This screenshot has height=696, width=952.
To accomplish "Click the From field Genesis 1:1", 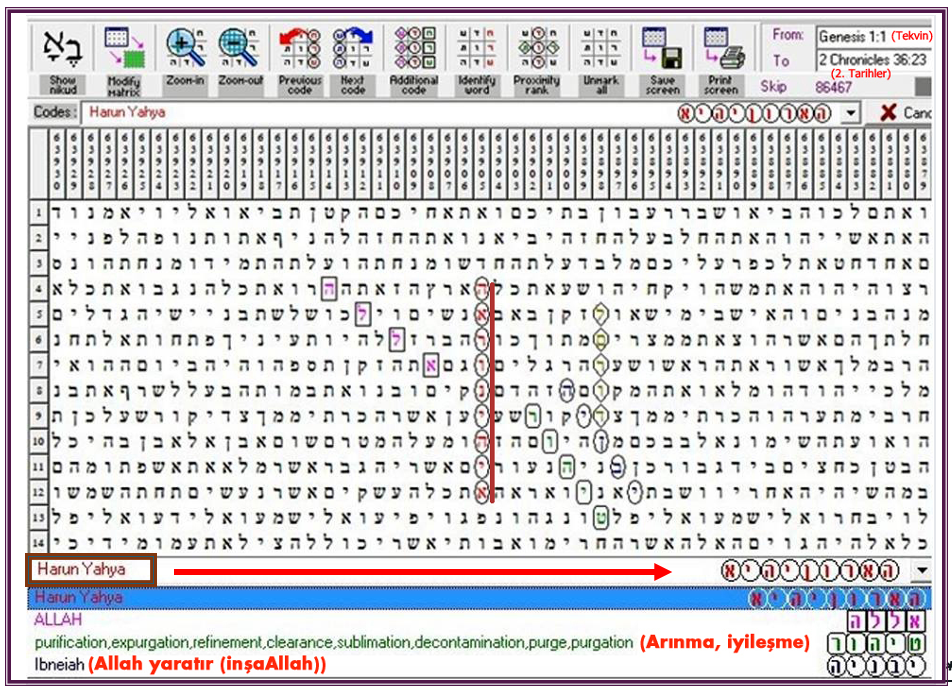I will coord(874,36).
